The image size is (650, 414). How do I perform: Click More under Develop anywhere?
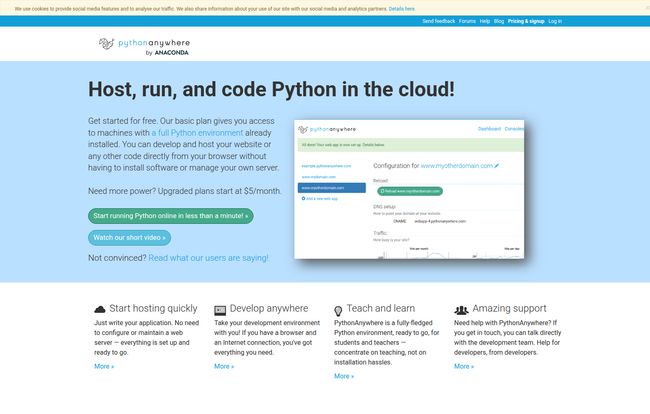(x=224, y=366)
